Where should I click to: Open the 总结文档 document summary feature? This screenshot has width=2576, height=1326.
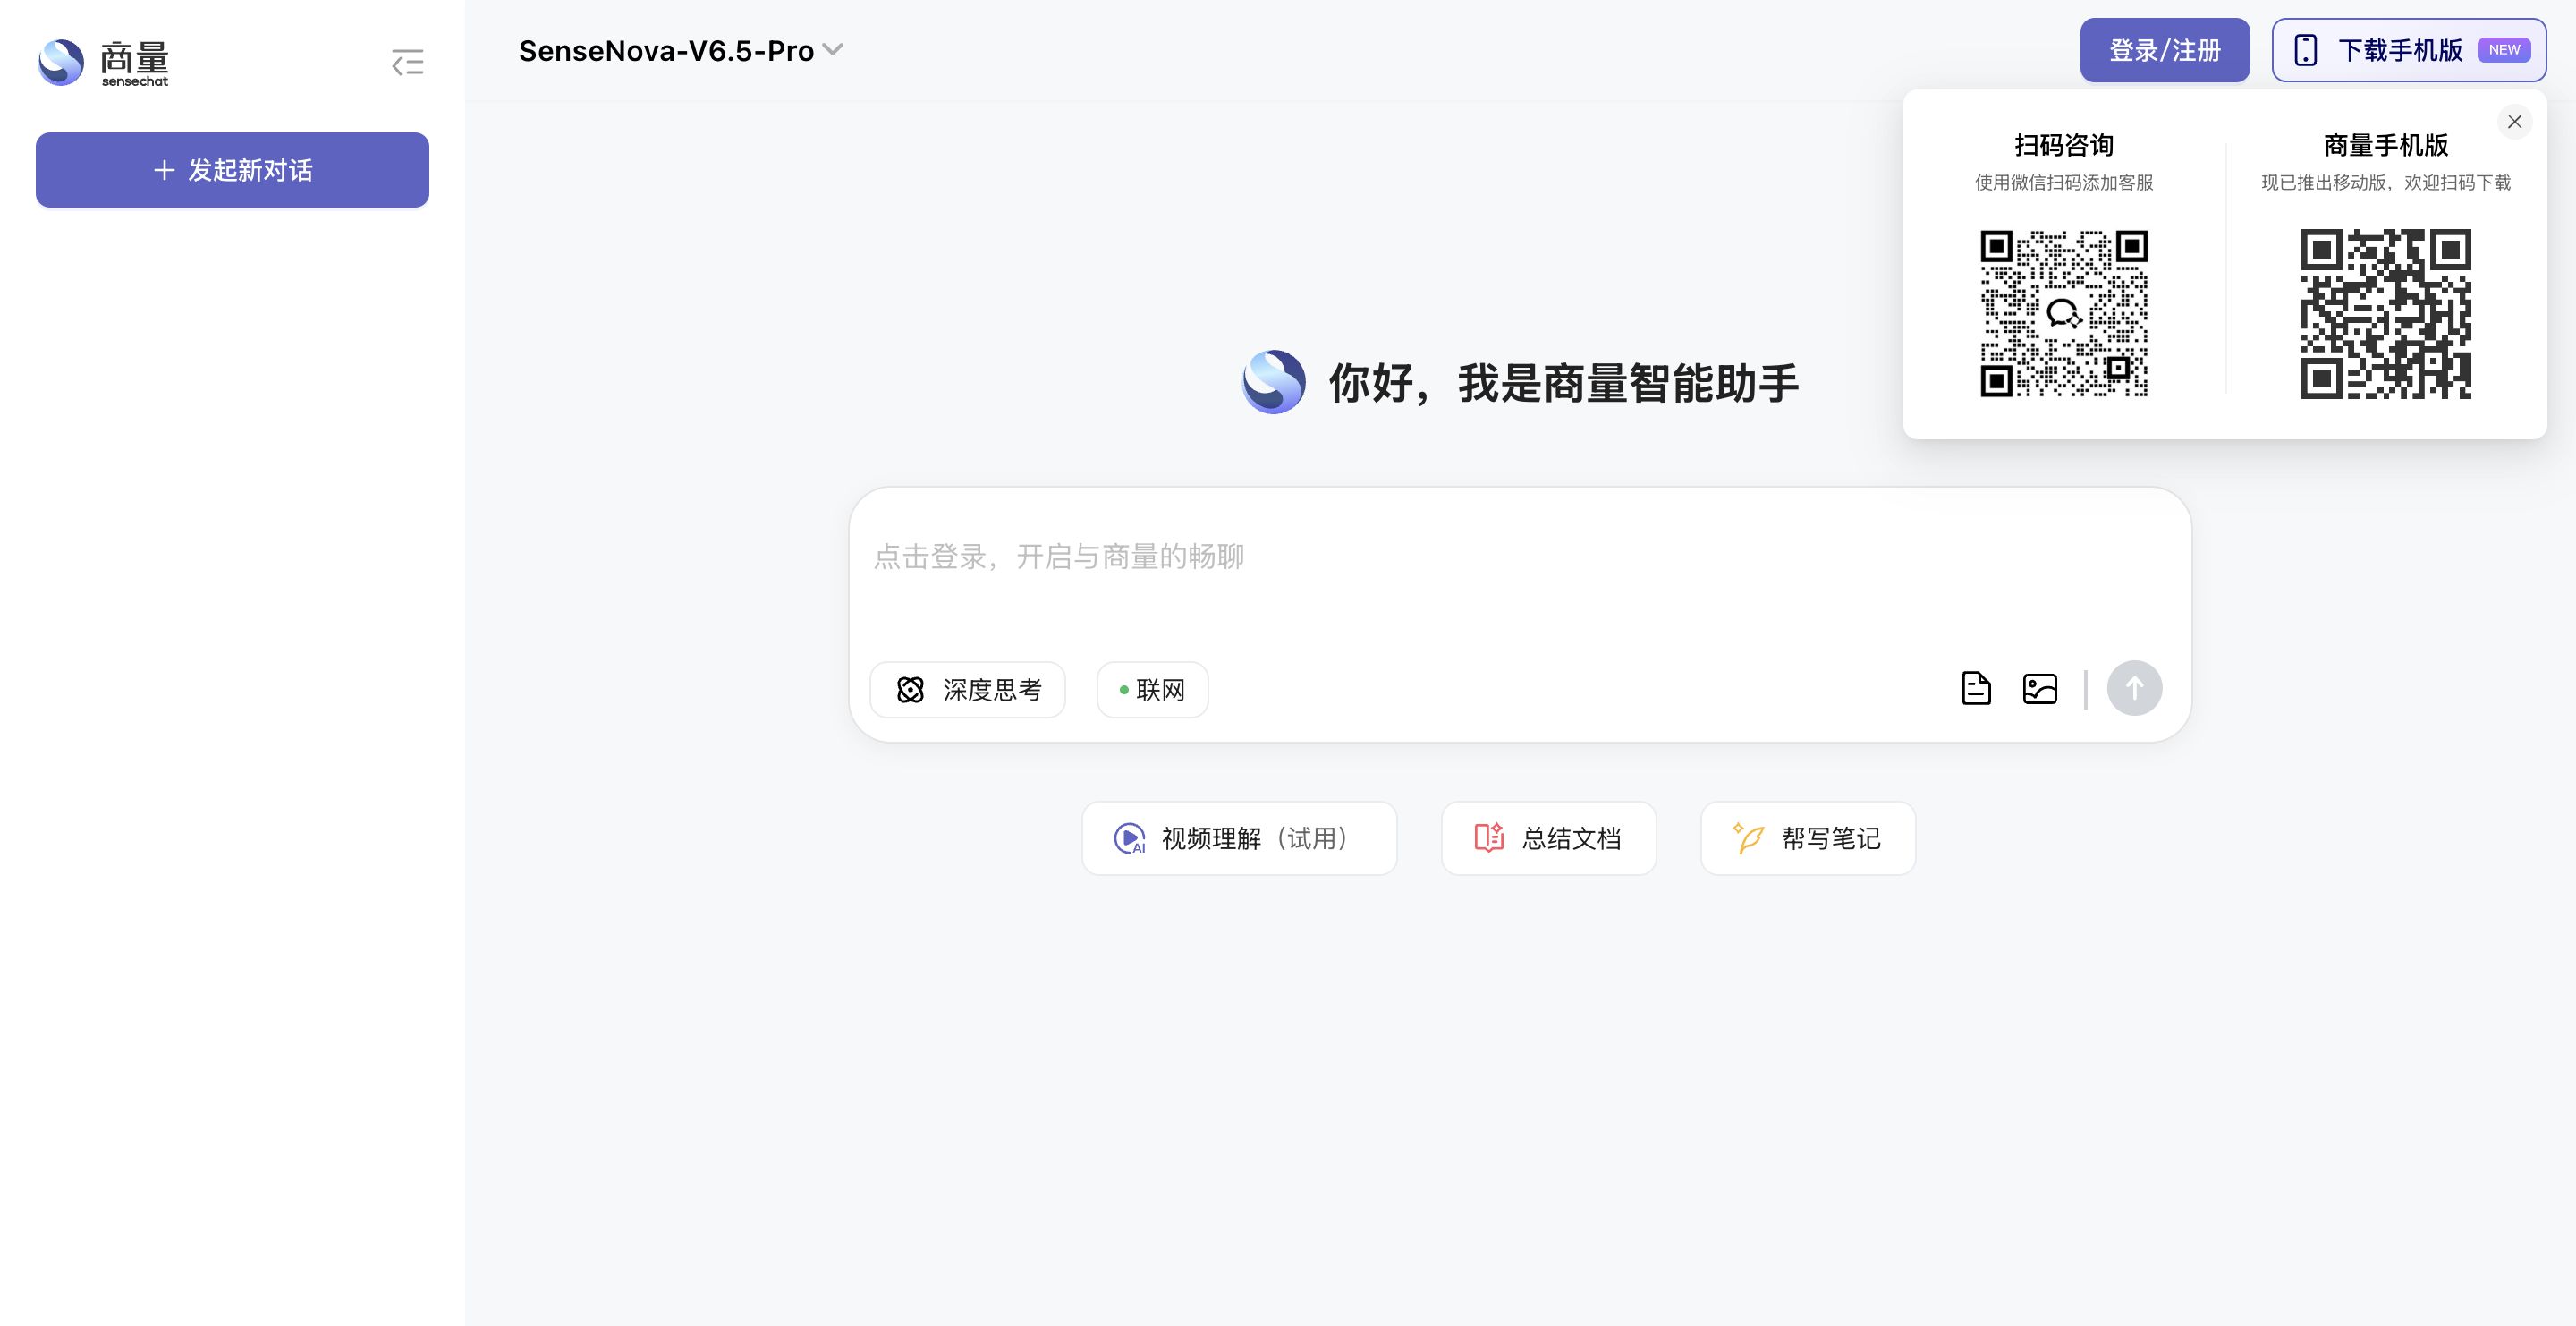(1548, 838)
